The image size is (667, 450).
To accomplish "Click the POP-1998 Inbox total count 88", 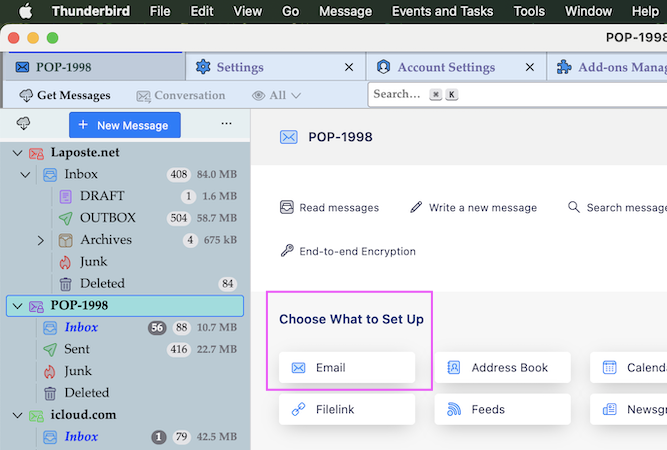I will point(182,328).
